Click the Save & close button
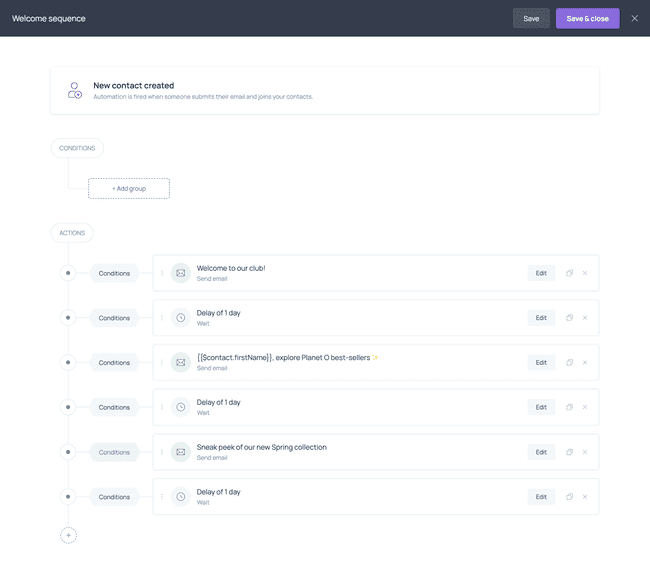 [x=587, y=19]
